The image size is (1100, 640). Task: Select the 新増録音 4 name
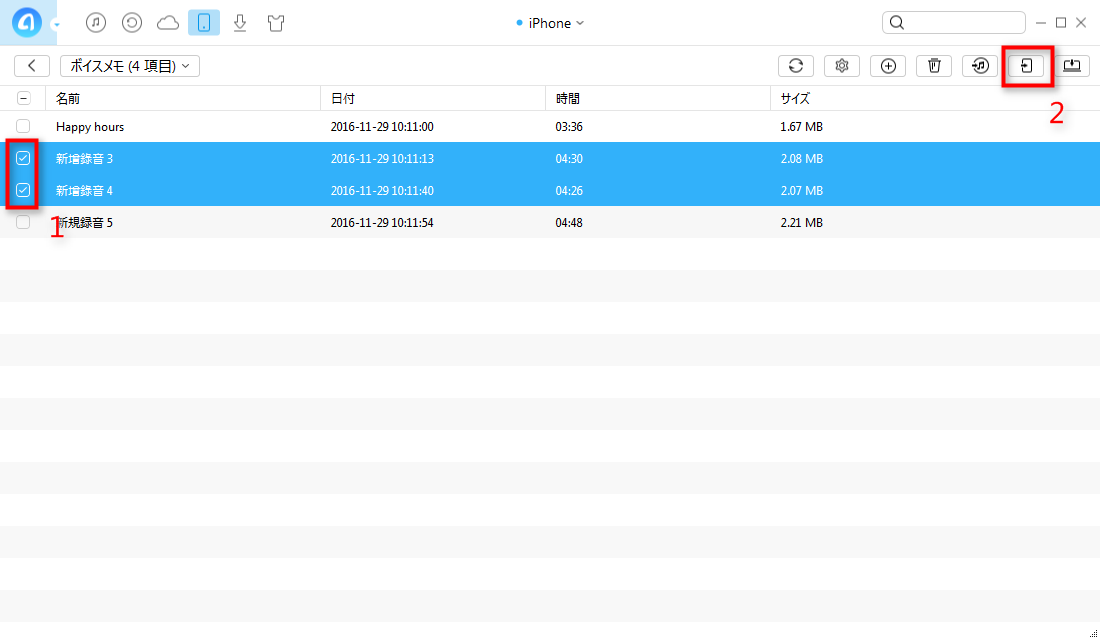[x=84, y=191]
